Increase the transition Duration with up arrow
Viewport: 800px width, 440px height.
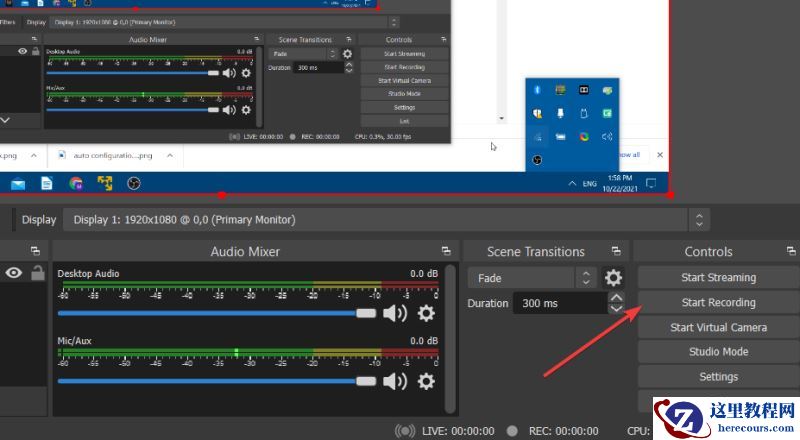click(616, 298)
